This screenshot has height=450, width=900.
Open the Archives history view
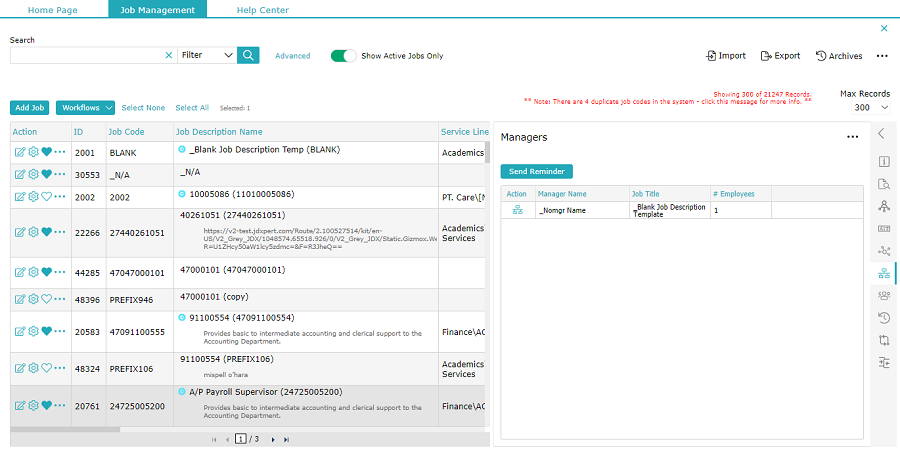click(839, 56)
